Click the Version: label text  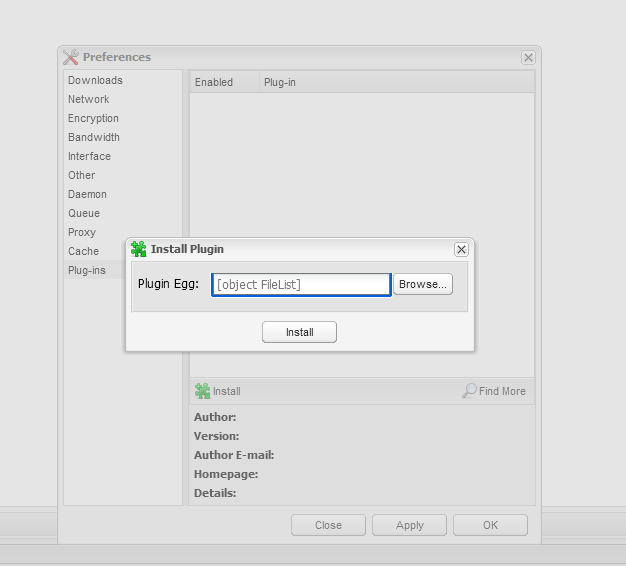pos(216,436)
